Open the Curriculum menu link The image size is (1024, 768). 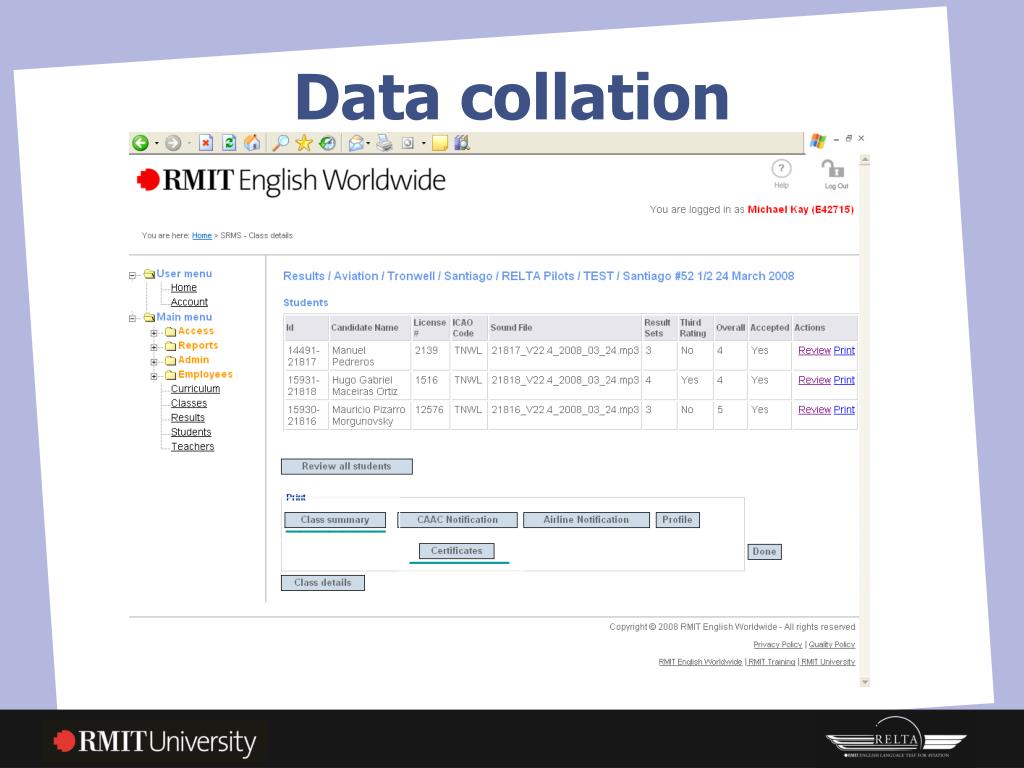195,389
